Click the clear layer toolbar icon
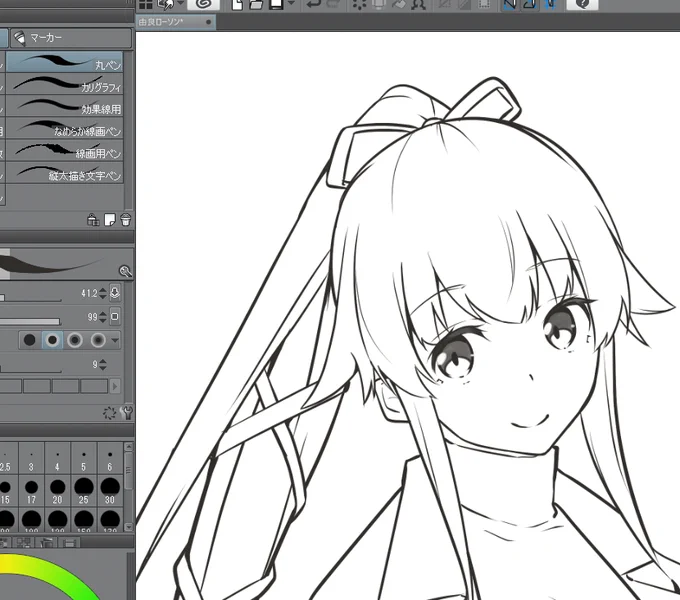This screenshot has width=680, height=600. tap(359, 4)
